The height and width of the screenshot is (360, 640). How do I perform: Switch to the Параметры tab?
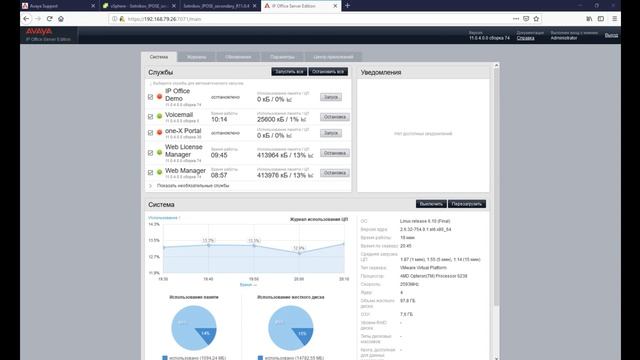tap(282, 57)
